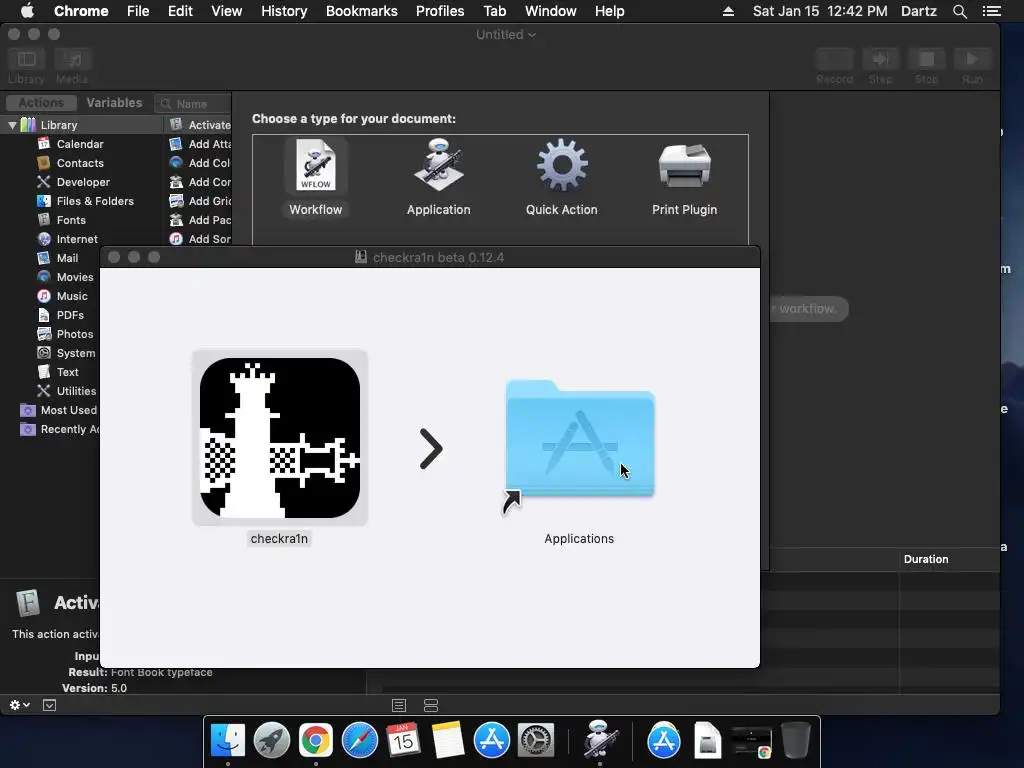Select the Workflow document type icon
Screen dimensions: 1024x768
(315, 166)
